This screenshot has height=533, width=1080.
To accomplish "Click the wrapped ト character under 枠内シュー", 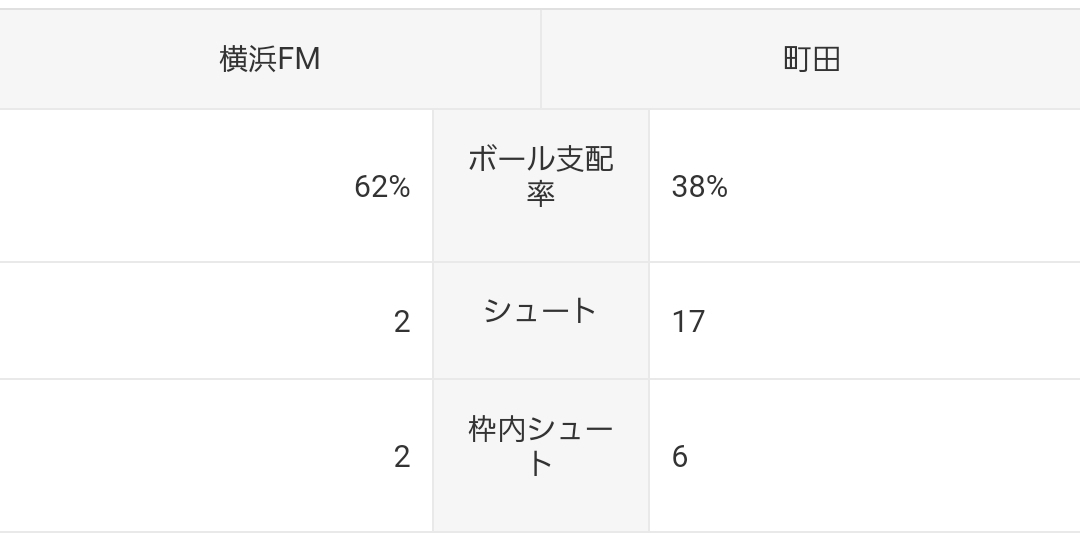I will pos(541,464).
